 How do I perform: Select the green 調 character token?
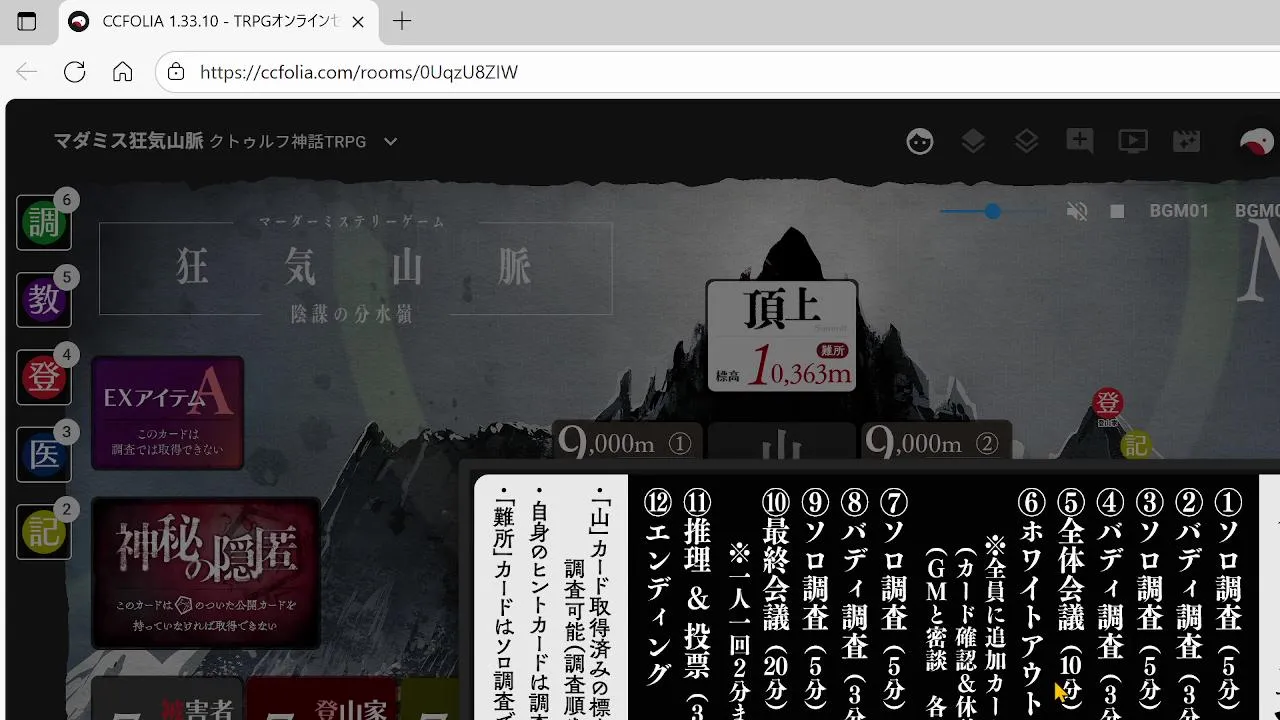[x=44, y=222]
